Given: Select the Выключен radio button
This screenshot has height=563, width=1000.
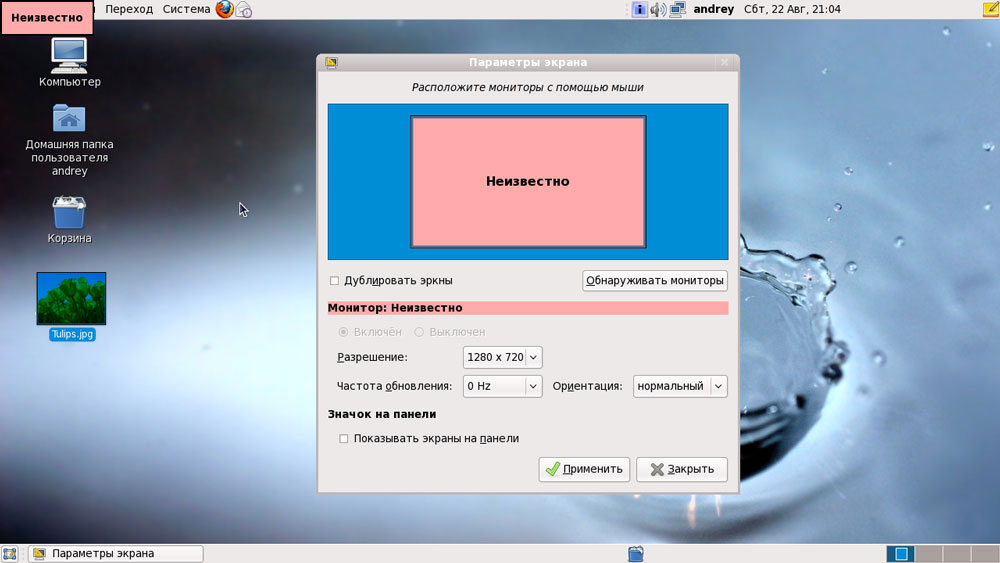Looking at the screenshot, I should (419, 332).
